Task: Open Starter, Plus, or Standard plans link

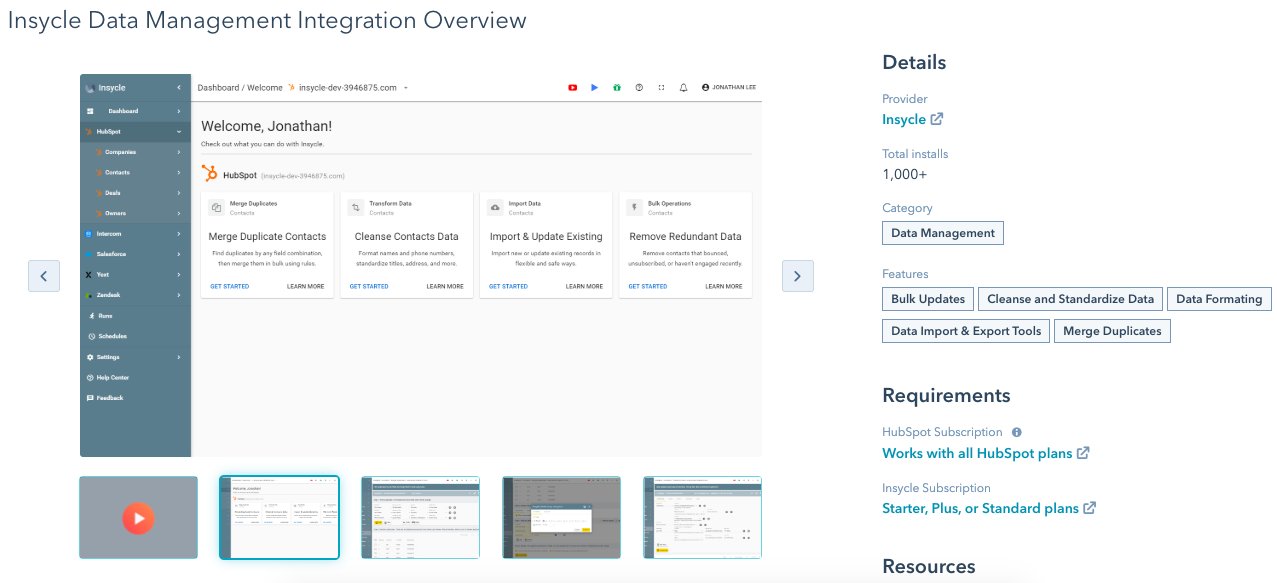Action: (980, 508)
